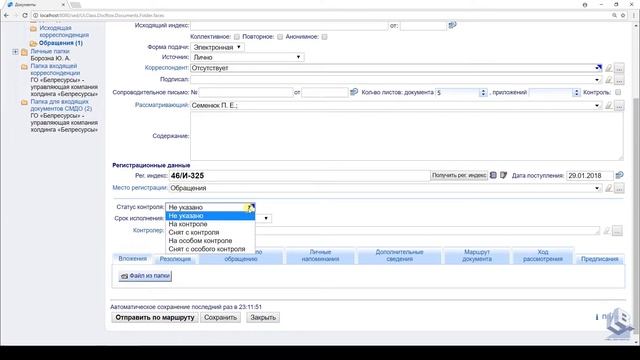Open Папка входящей корреспонденции link

click(x=55, y=69)
